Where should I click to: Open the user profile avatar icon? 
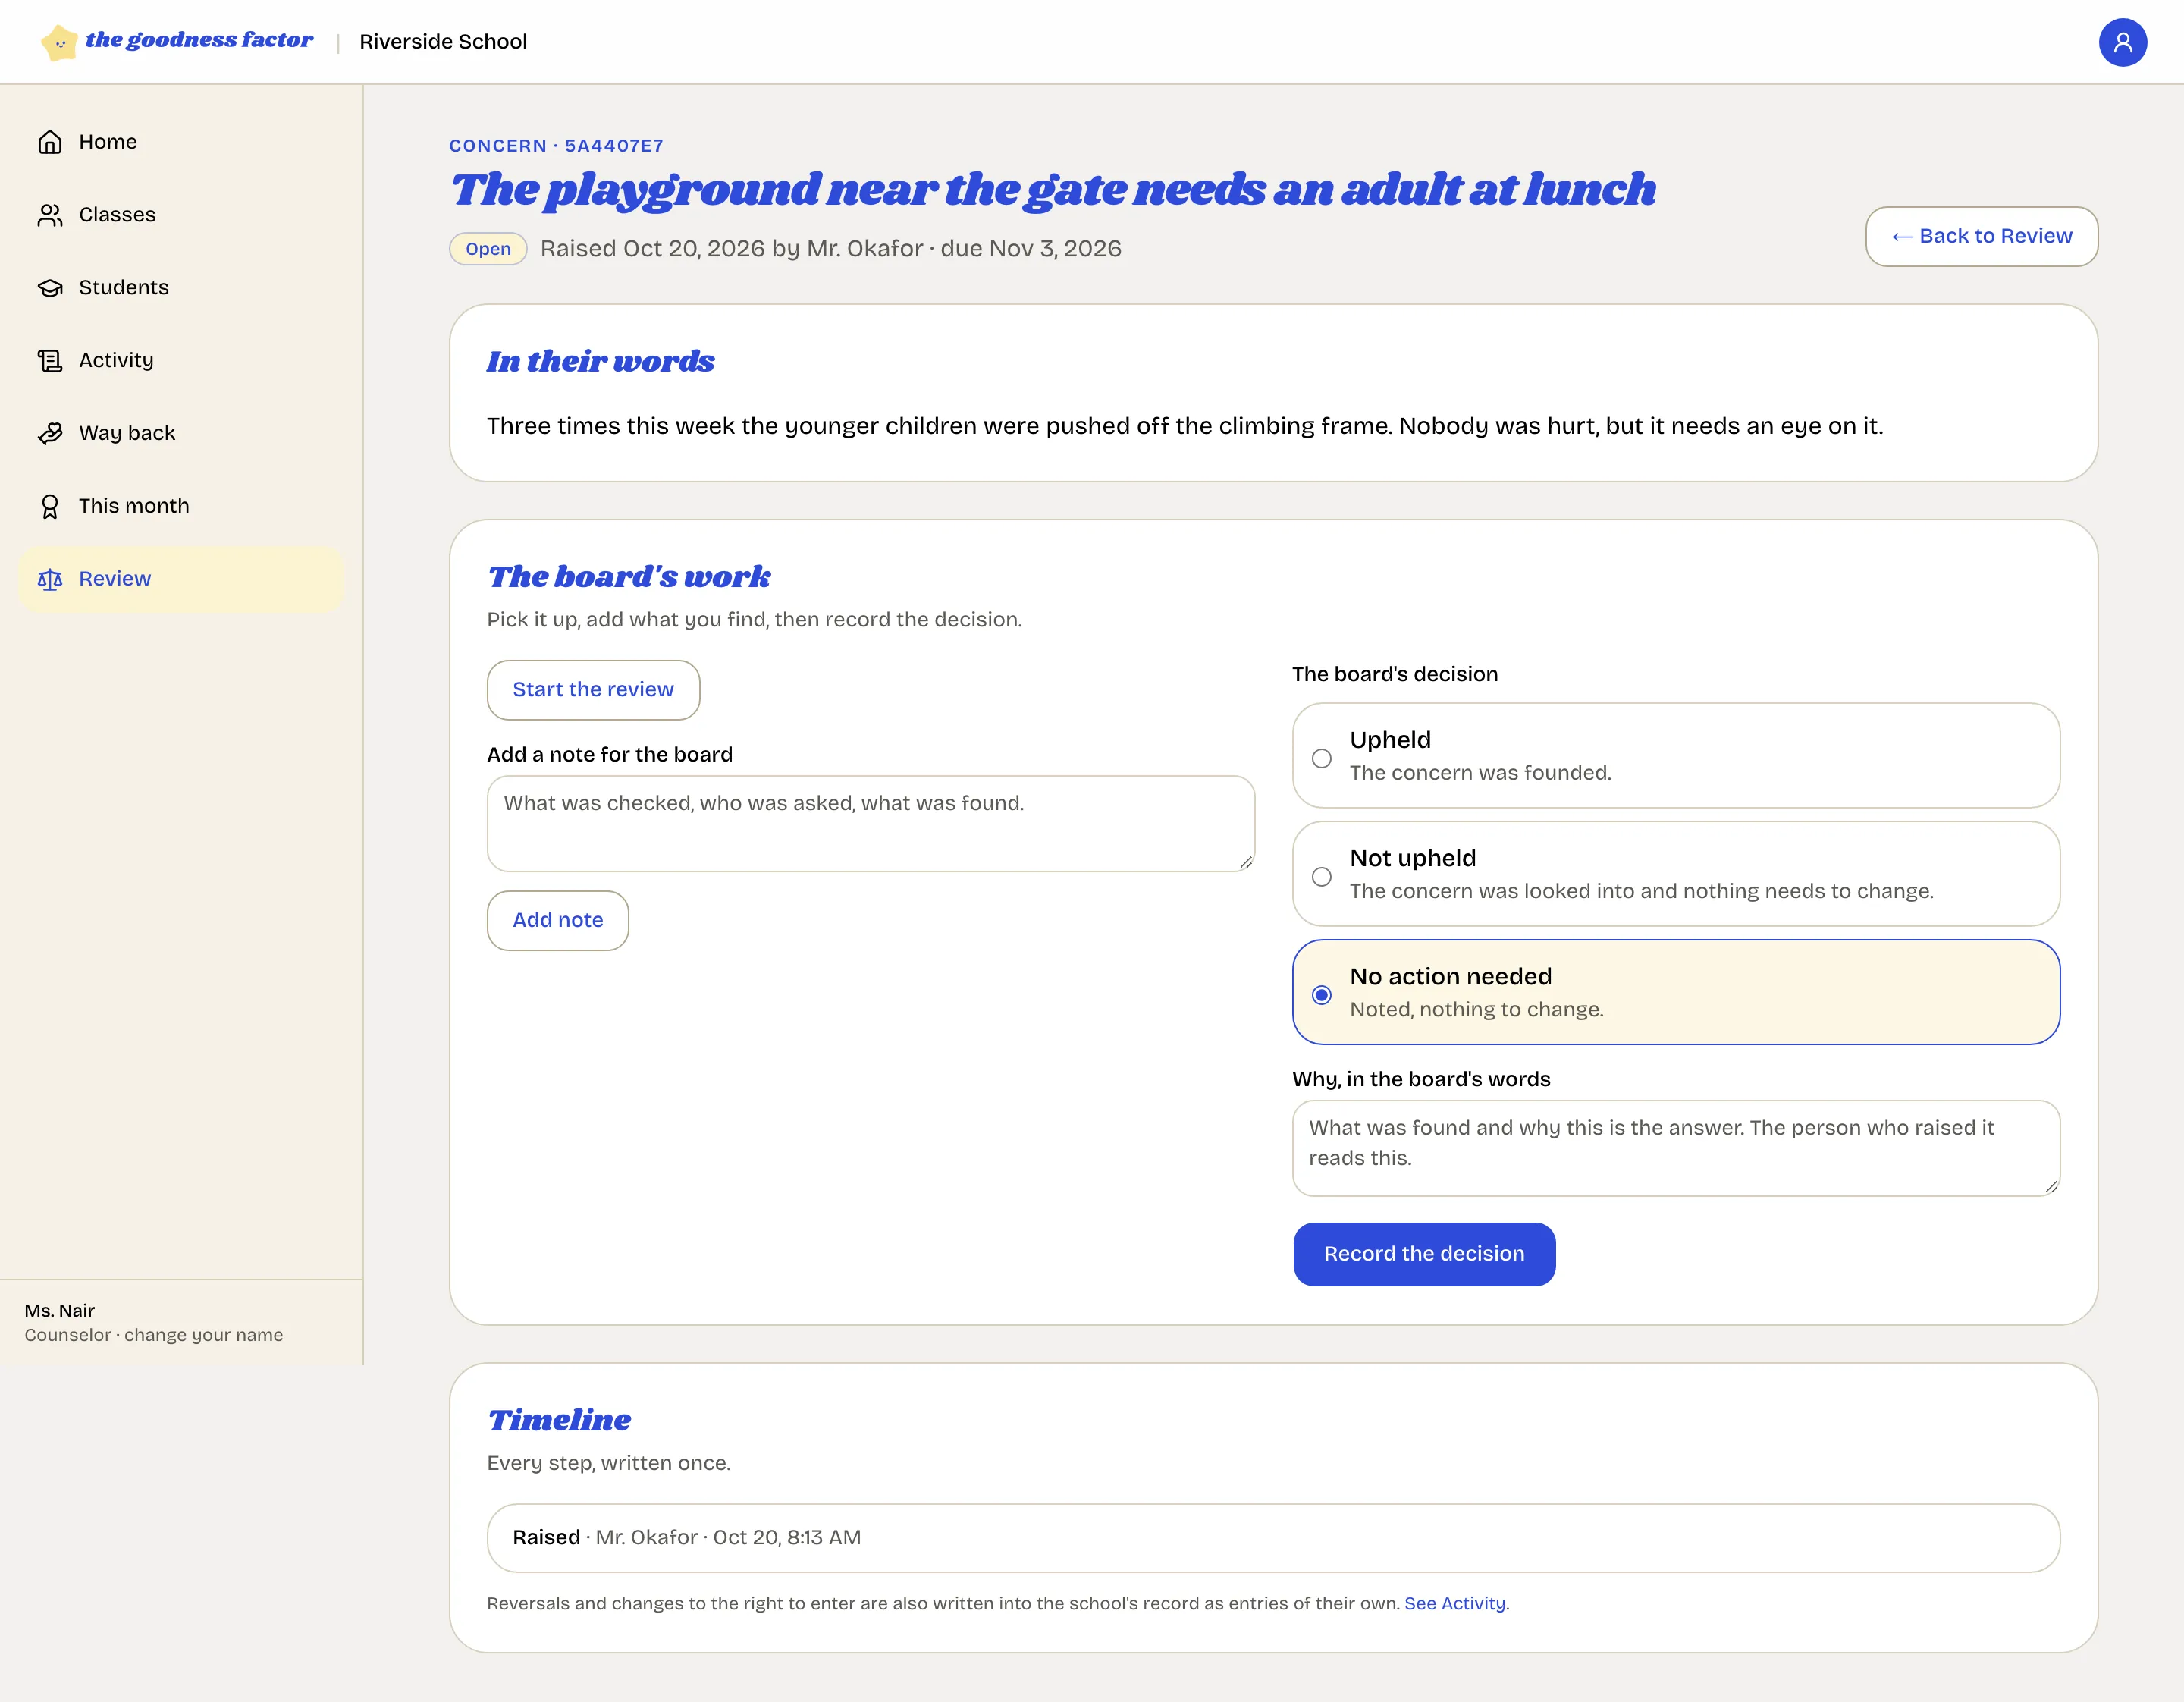point(2122,42)
